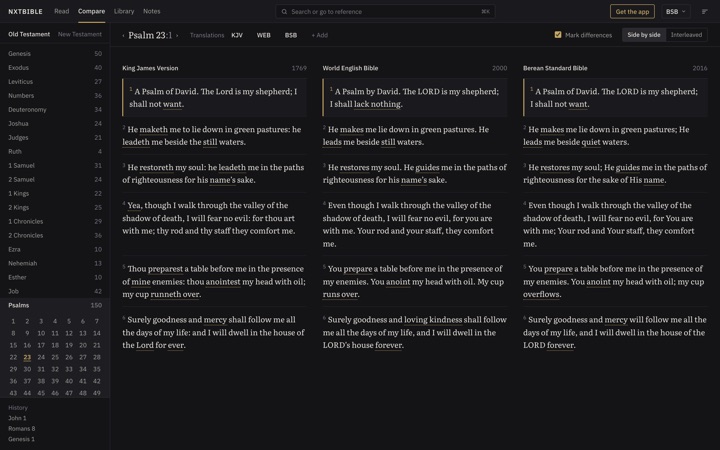Open the Compare tab

pyautogui.click(x=91, y=11)
